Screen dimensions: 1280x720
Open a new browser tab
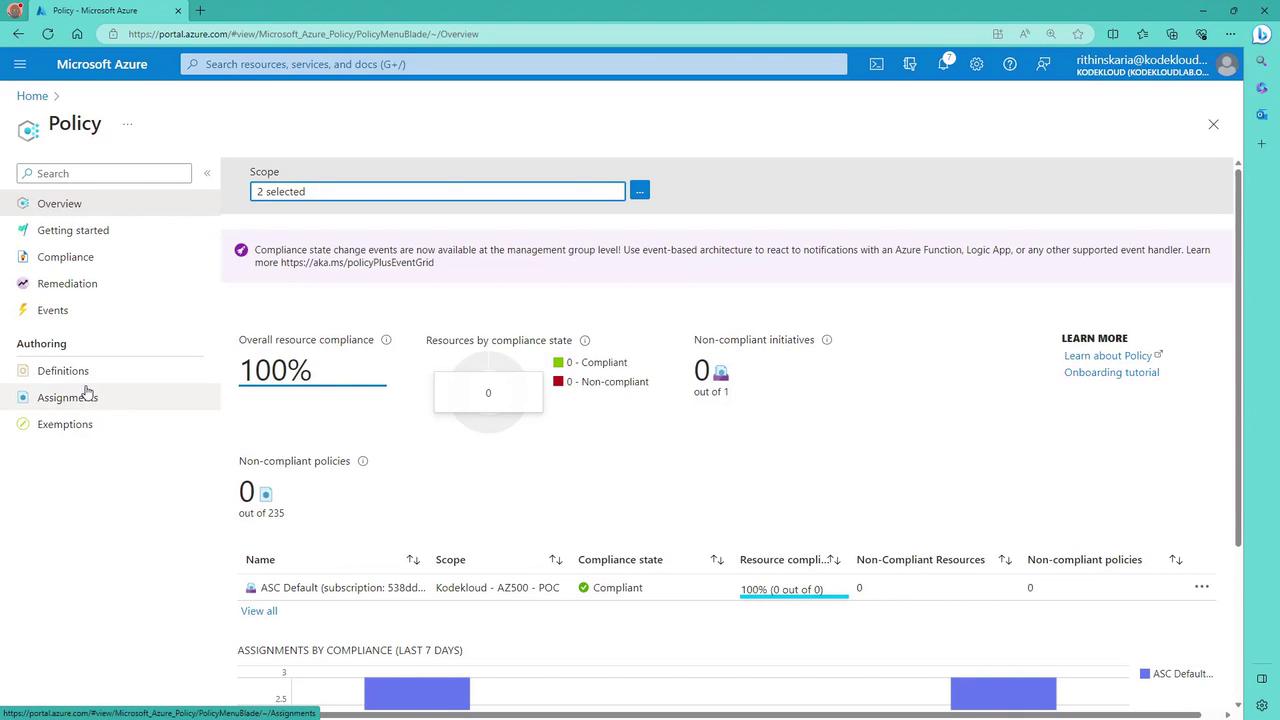coord(200,10)
